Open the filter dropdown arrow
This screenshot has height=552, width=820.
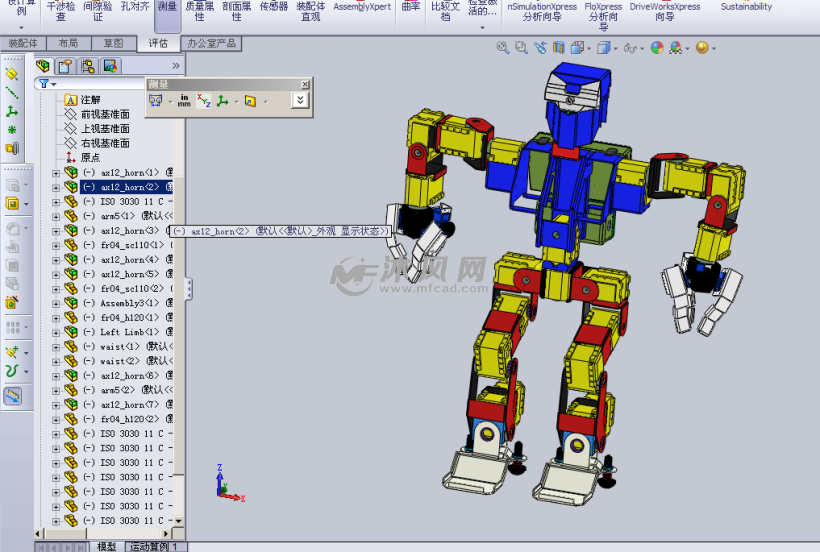(x=53, y=84)
